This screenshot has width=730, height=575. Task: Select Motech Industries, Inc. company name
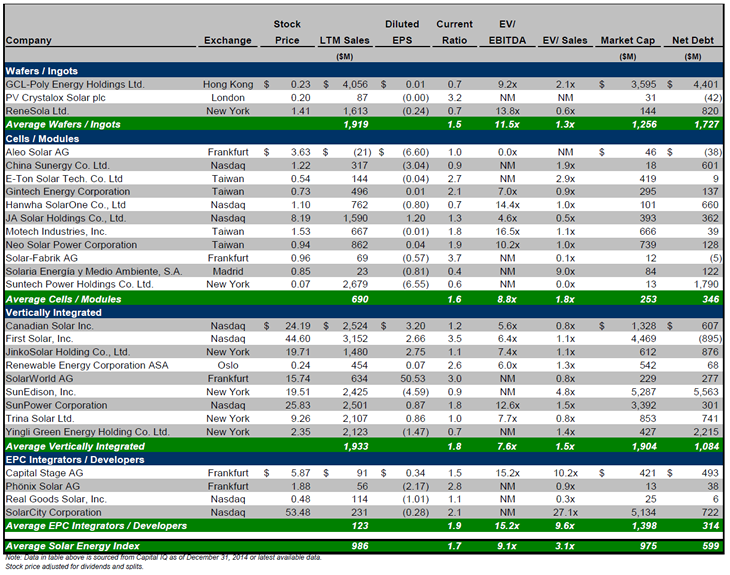(x=56, y=231)
